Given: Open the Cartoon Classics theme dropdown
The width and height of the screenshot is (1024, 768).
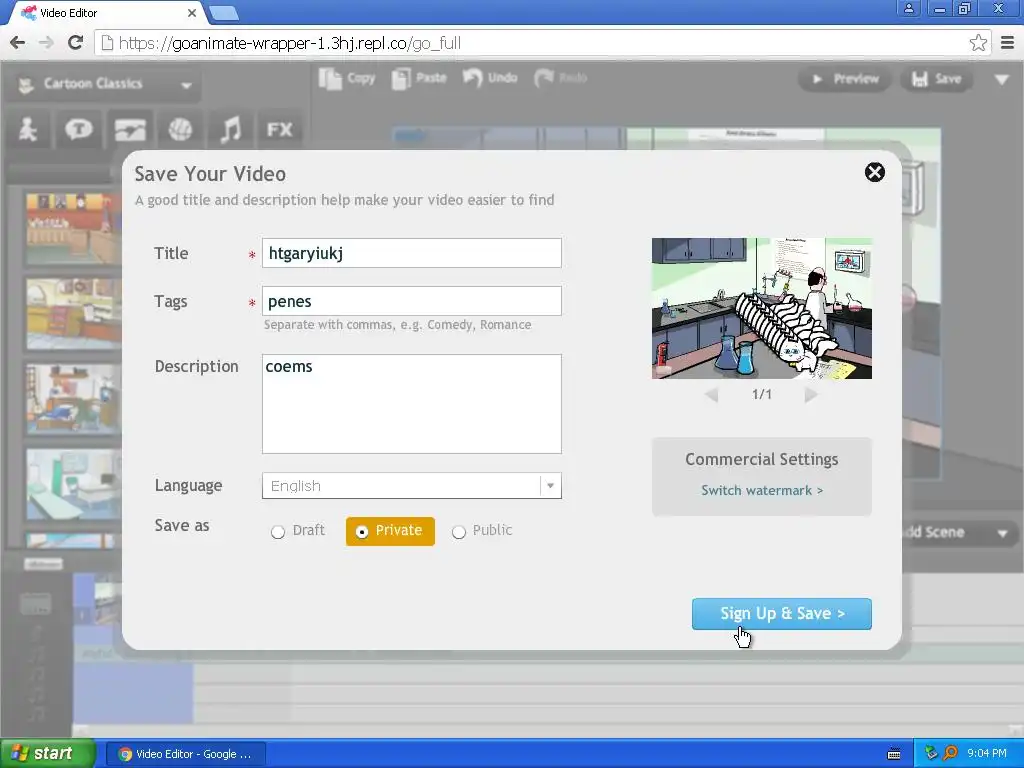Looking at the screenshot, I should 104,84.
